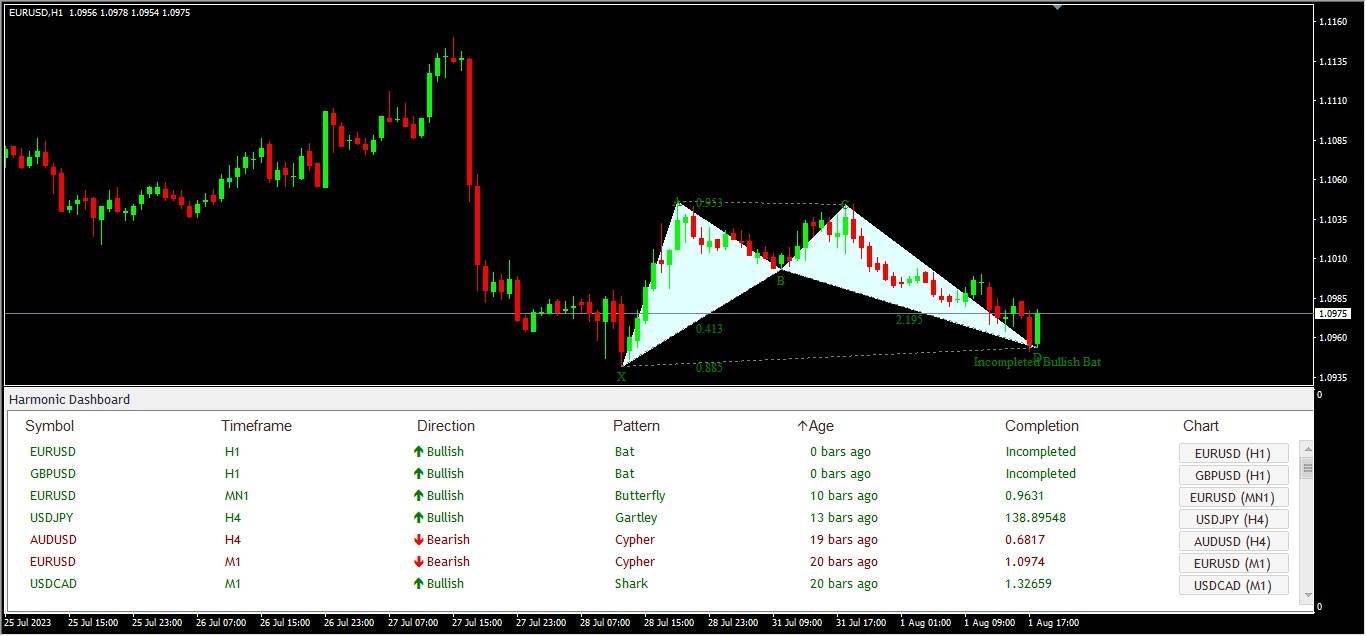Click the 0.6817 completion value

coord(1025,540)
